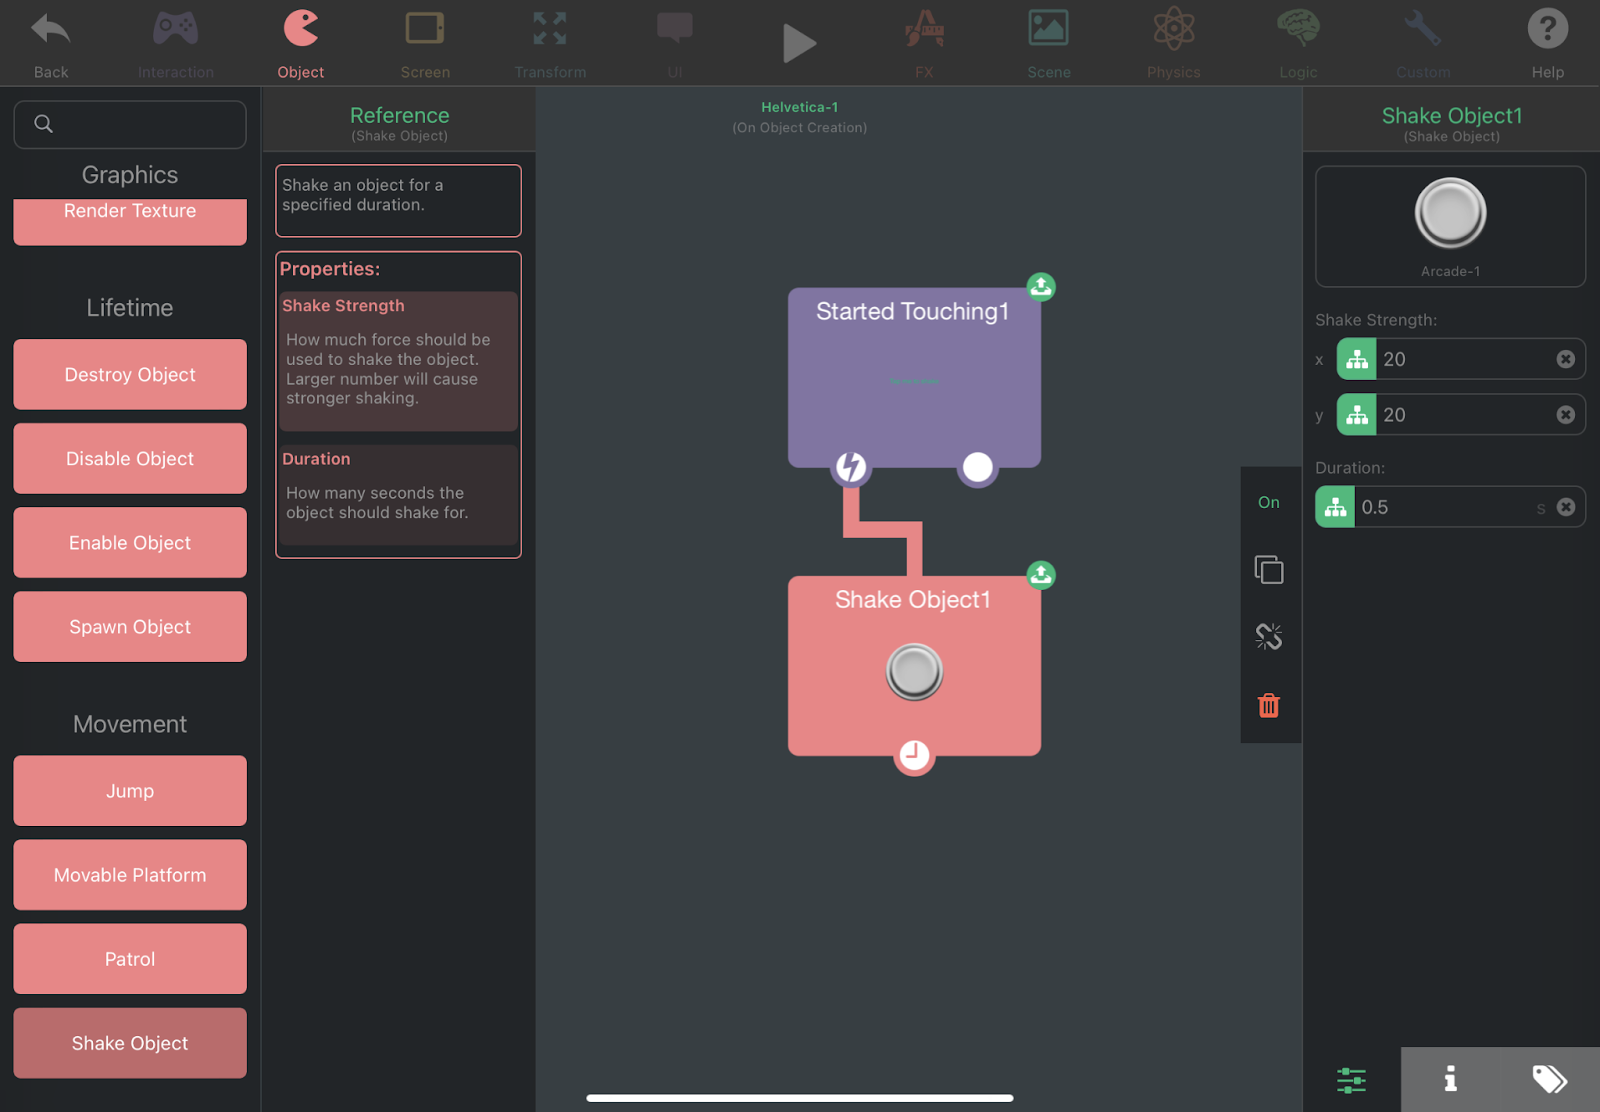
Task: Open the Scene behaviors category
Action: point(1049,43)
